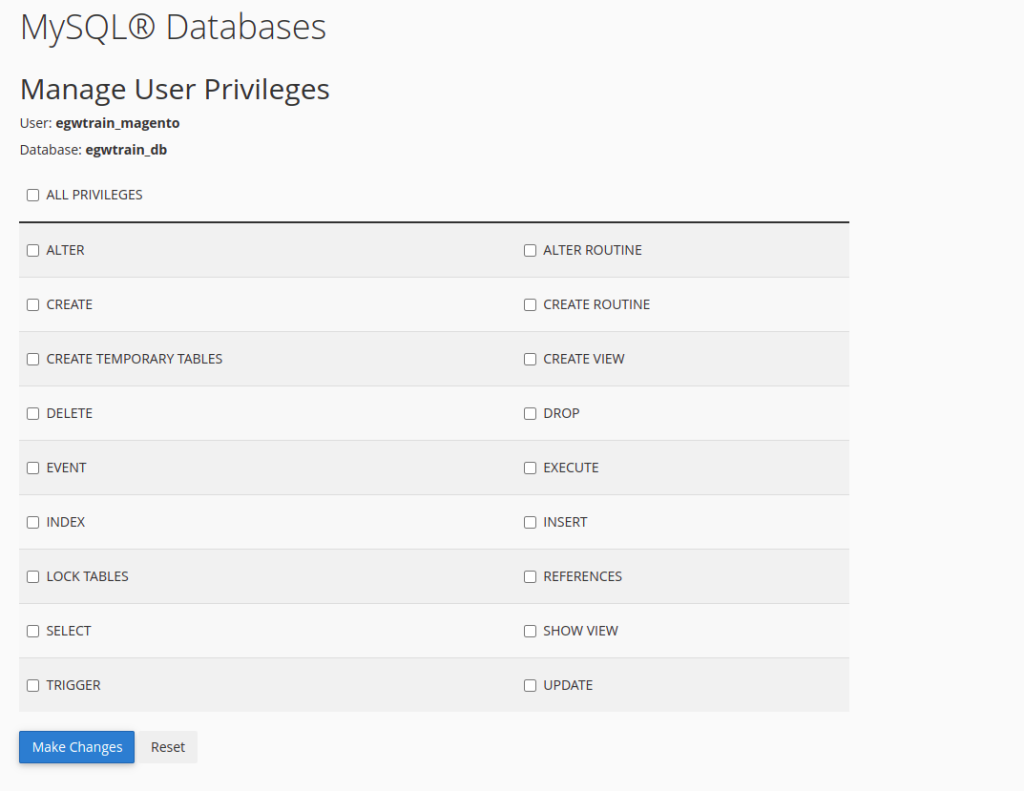This screenshot has width=1024, height=791.
Task: Tick the CREATE VIEW checkbox
Action: (x=530, y=359)
